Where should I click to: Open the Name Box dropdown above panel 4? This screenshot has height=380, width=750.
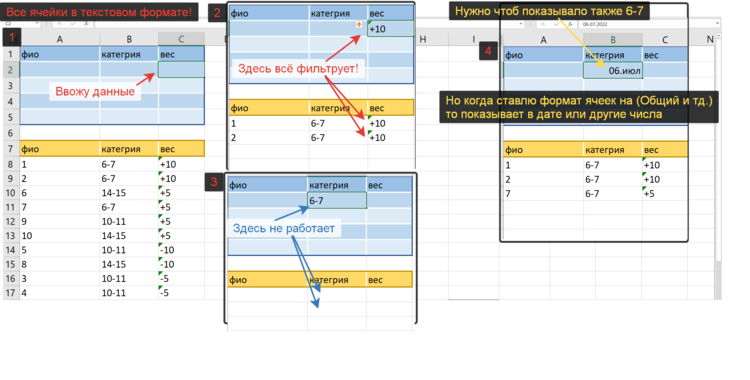point(520,24)
